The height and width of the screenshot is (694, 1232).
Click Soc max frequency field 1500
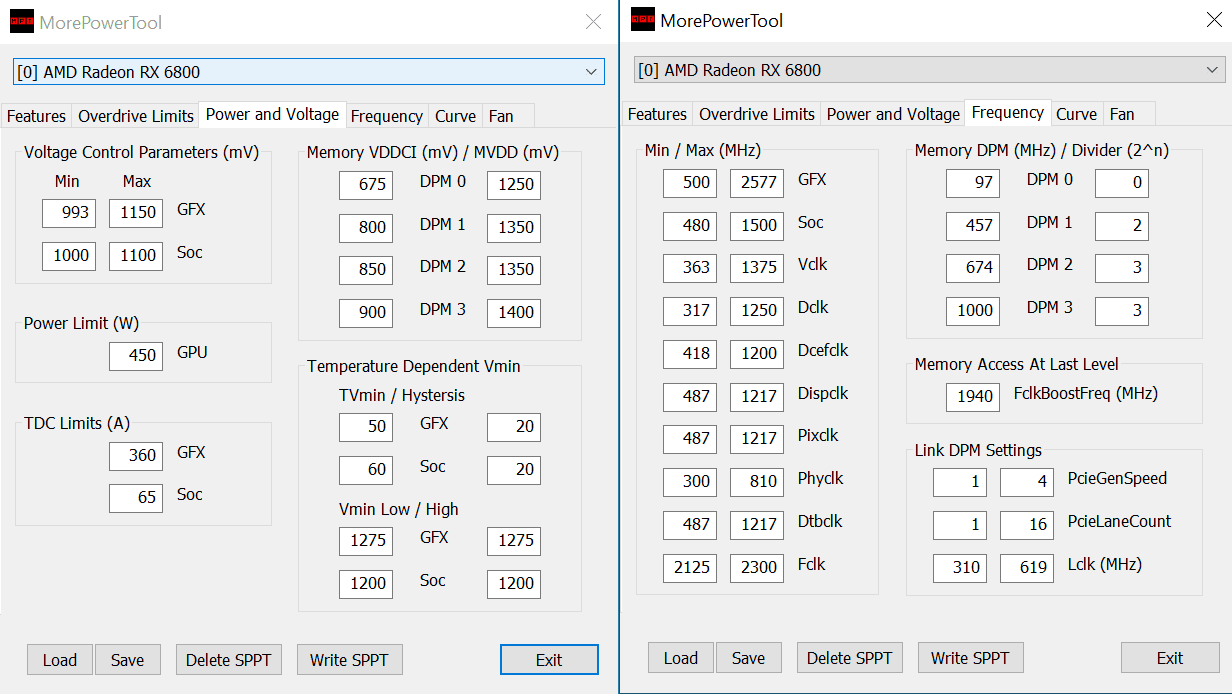[x=757, y=226]
